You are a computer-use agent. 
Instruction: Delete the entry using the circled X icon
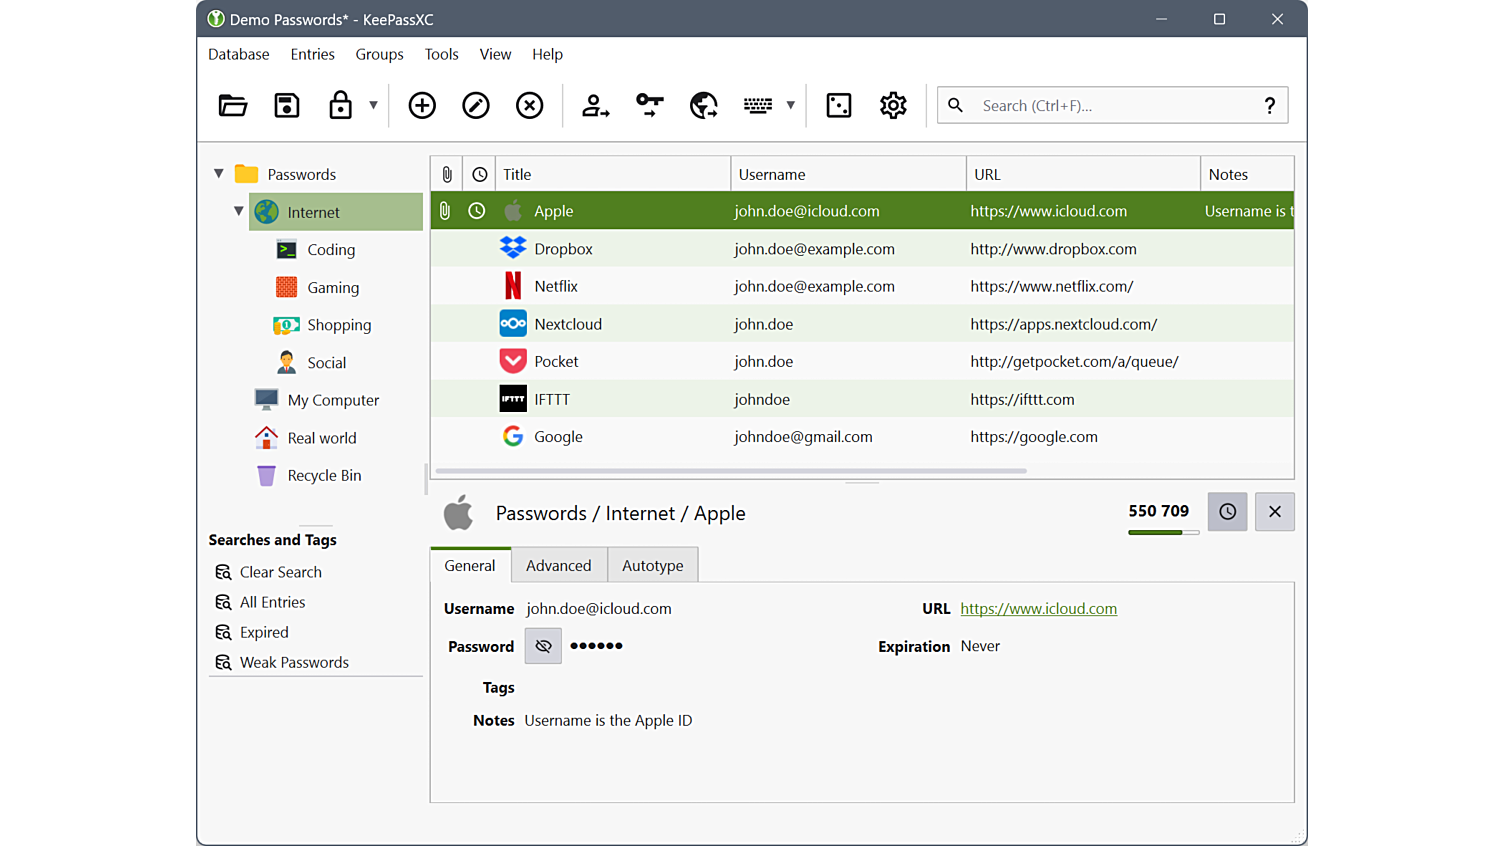[x=529, y=105]
